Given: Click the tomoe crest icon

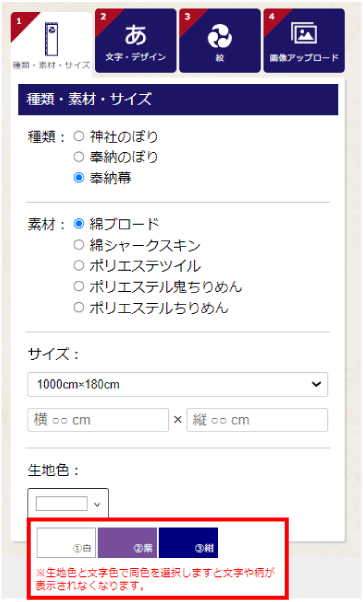Looking at the screenshot, I should tap(220, 37).
